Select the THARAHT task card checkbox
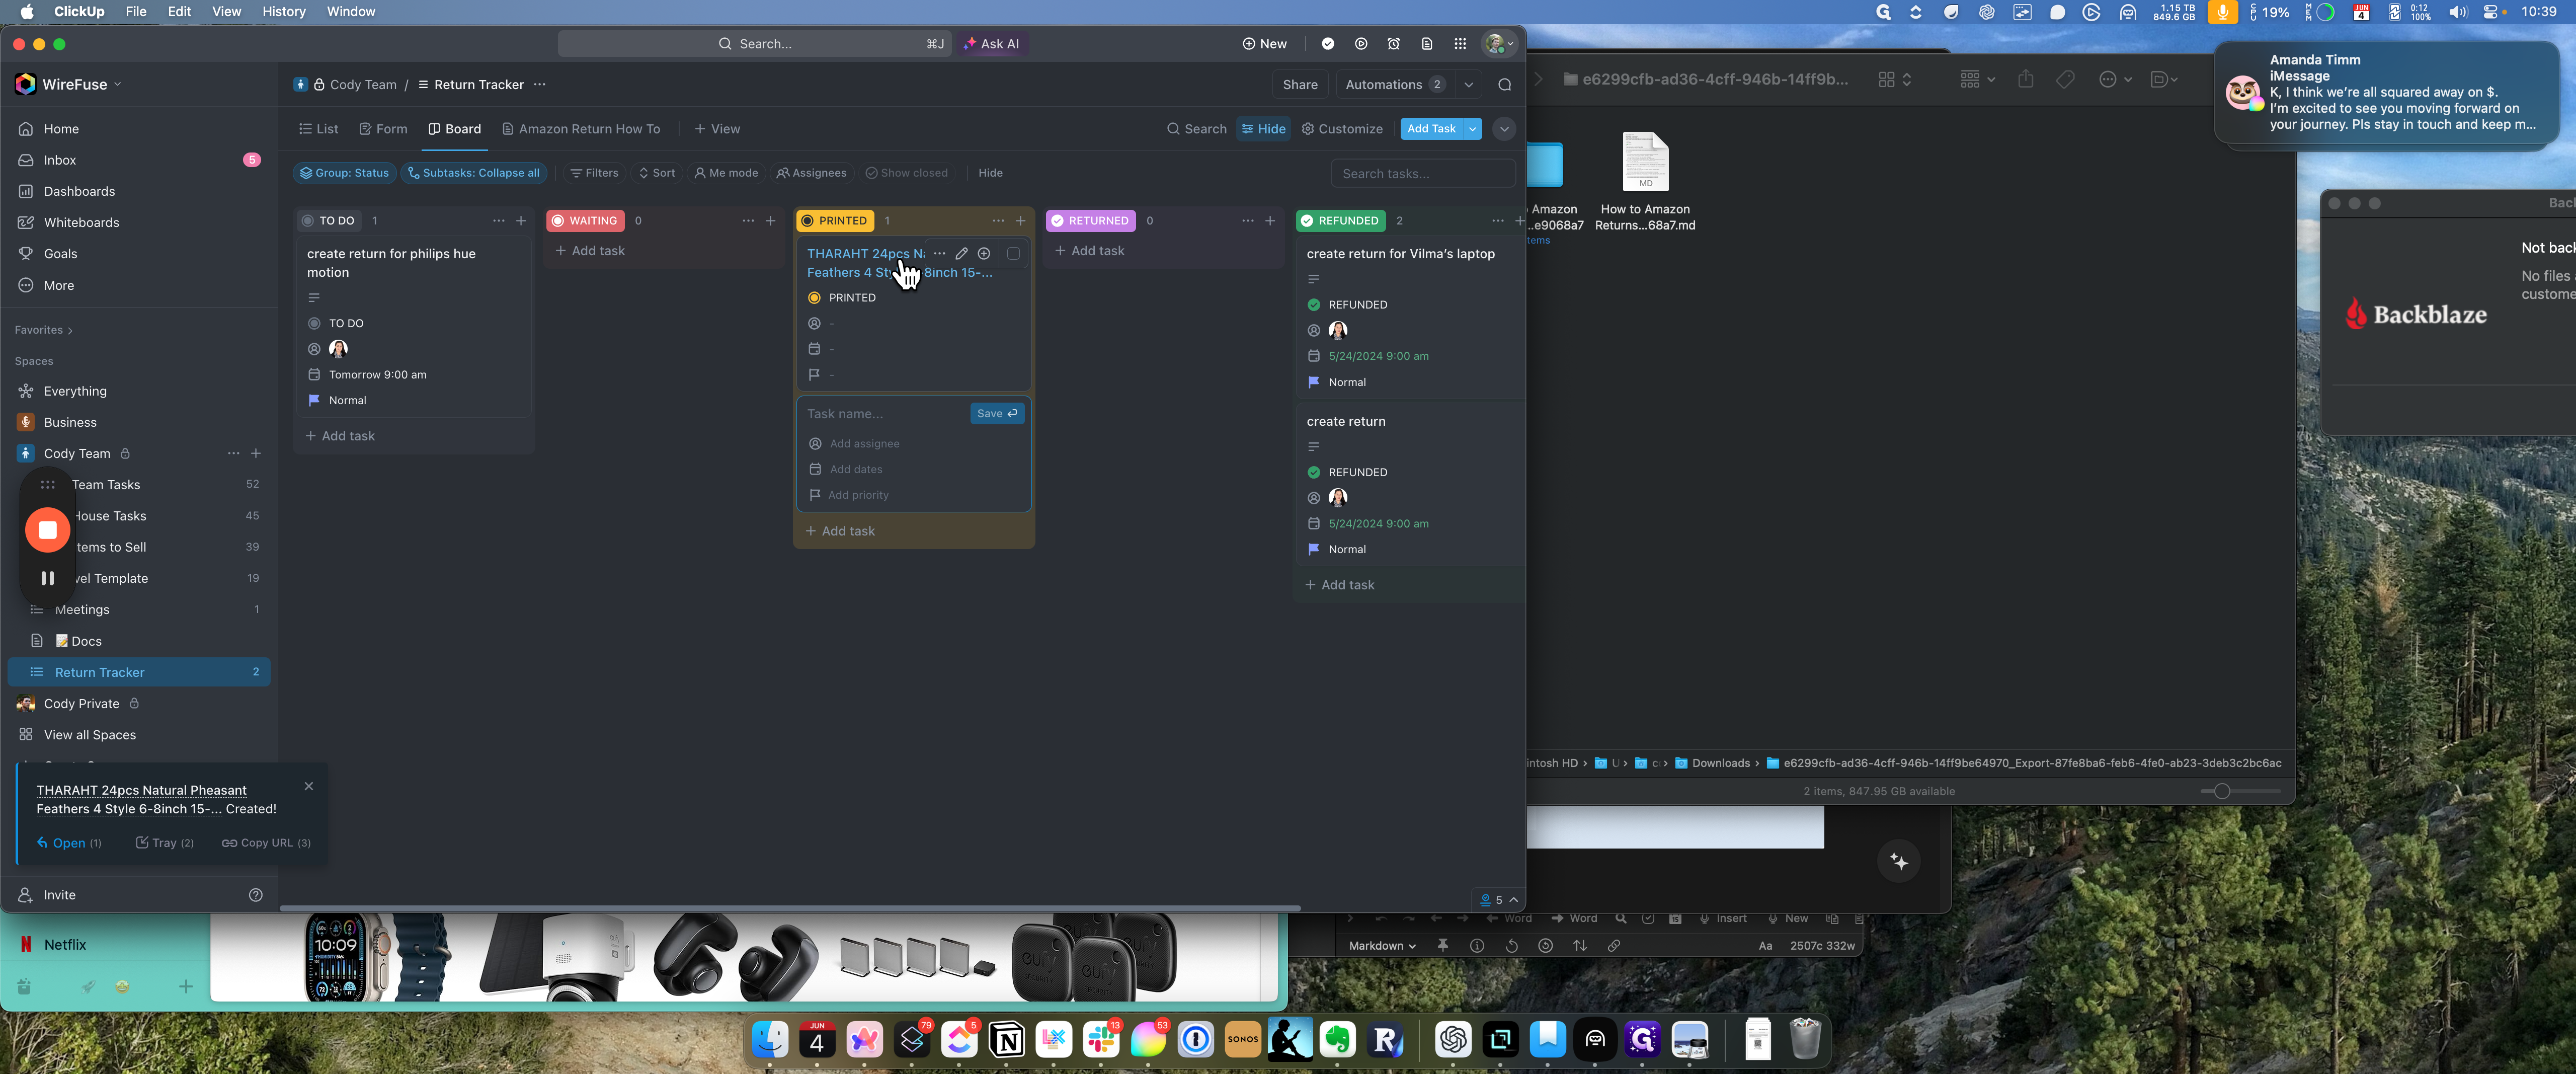This screenshot has width=2576, height=1074. point(1013,254)
